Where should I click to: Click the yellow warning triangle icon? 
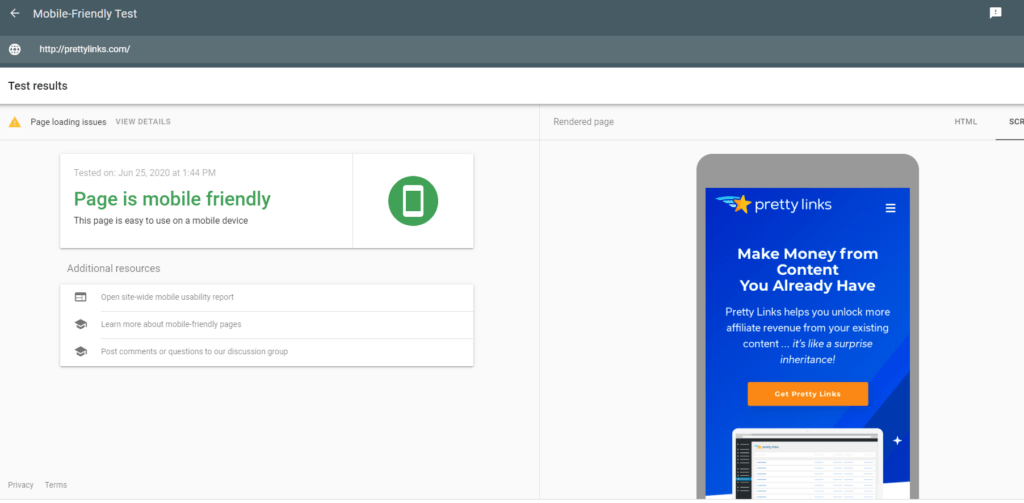click(x=15, y=122)
